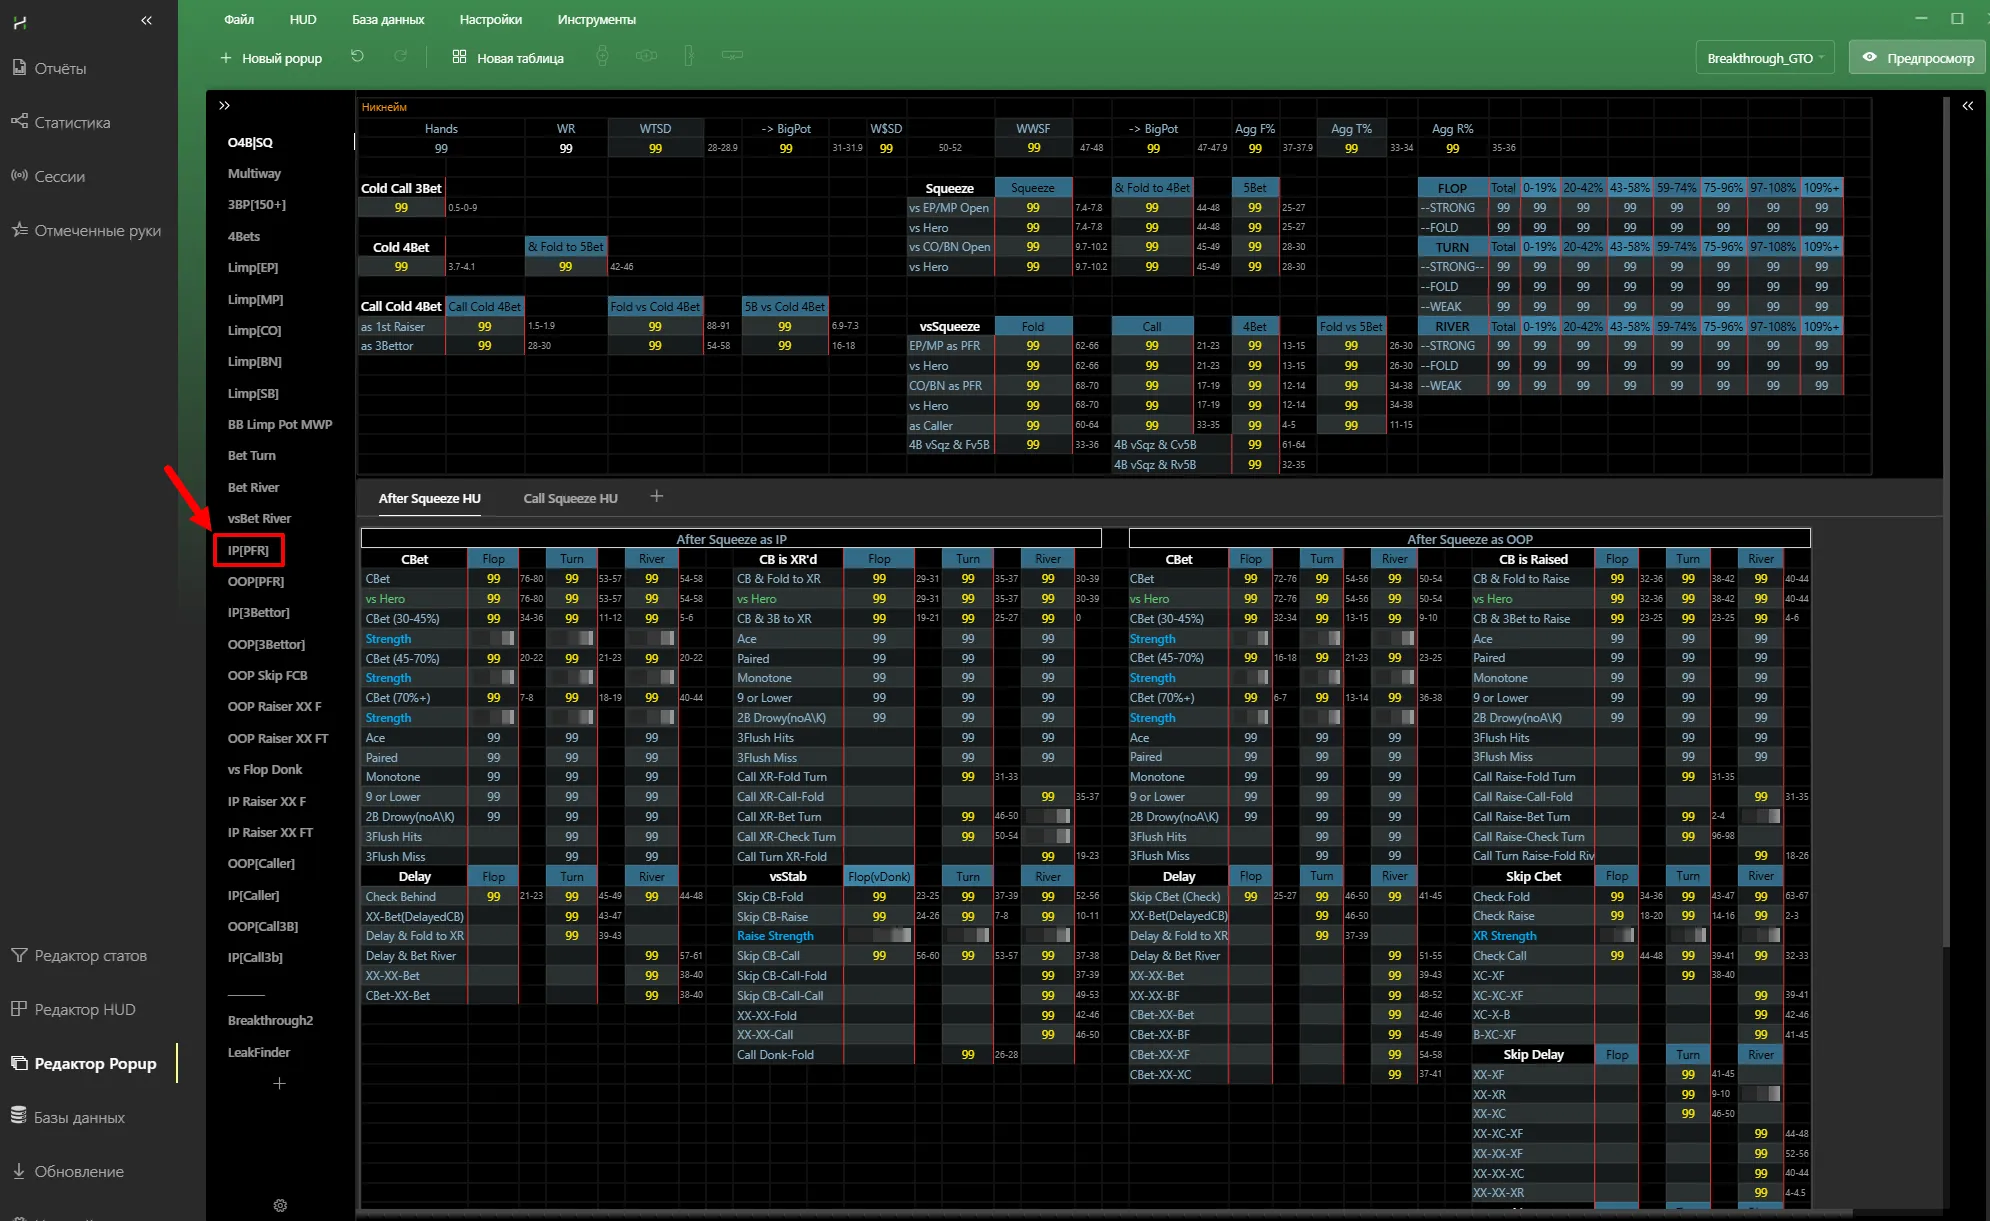Click the Новый popup button label
Image resolution: width=1990 pixels, height=1221 pixels.
pyautogui.click(x=282, y=58)
